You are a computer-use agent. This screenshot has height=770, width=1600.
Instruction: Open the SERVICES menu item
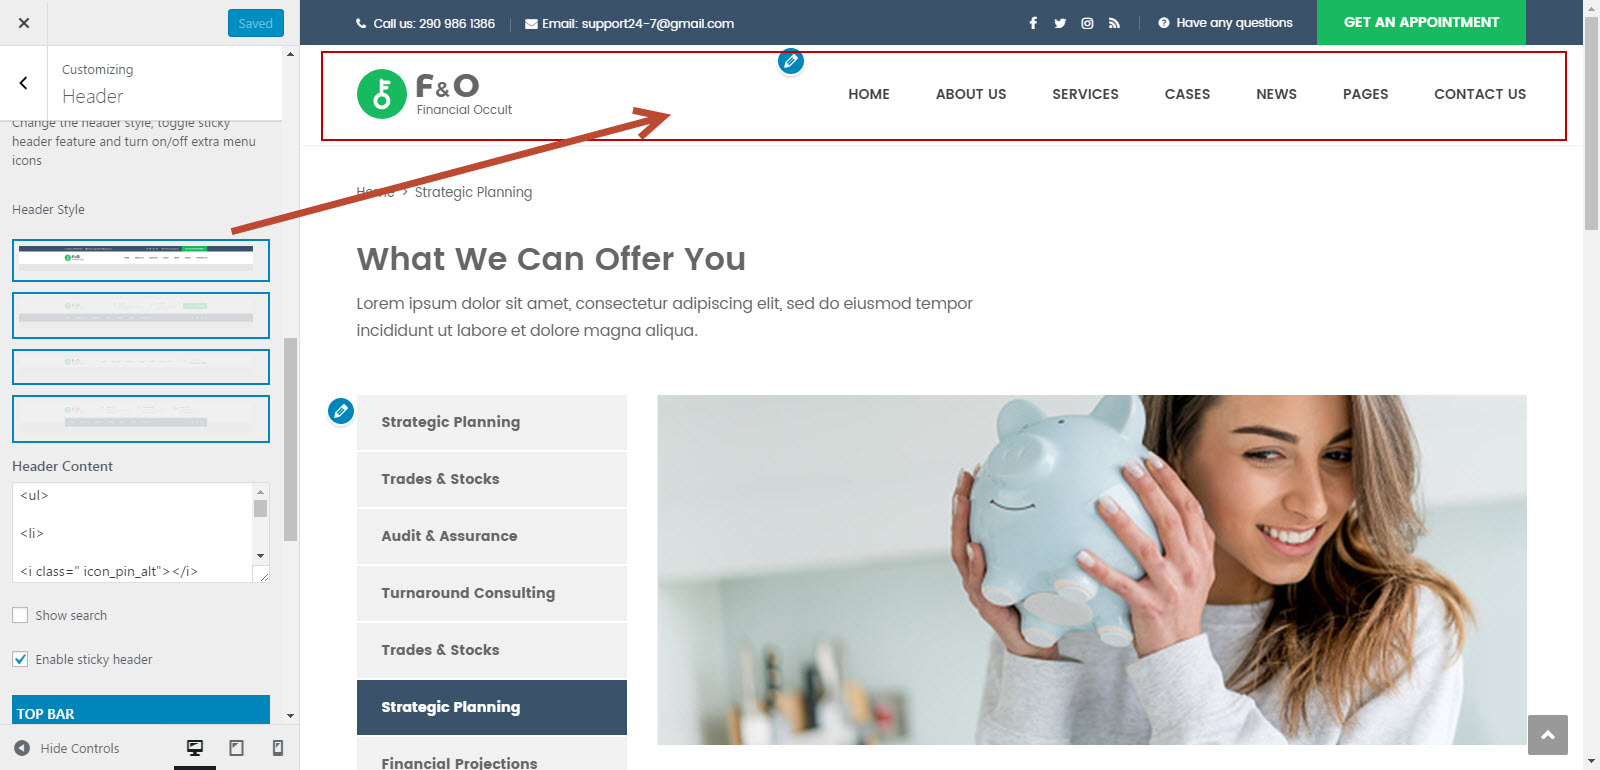point(1085,94)
